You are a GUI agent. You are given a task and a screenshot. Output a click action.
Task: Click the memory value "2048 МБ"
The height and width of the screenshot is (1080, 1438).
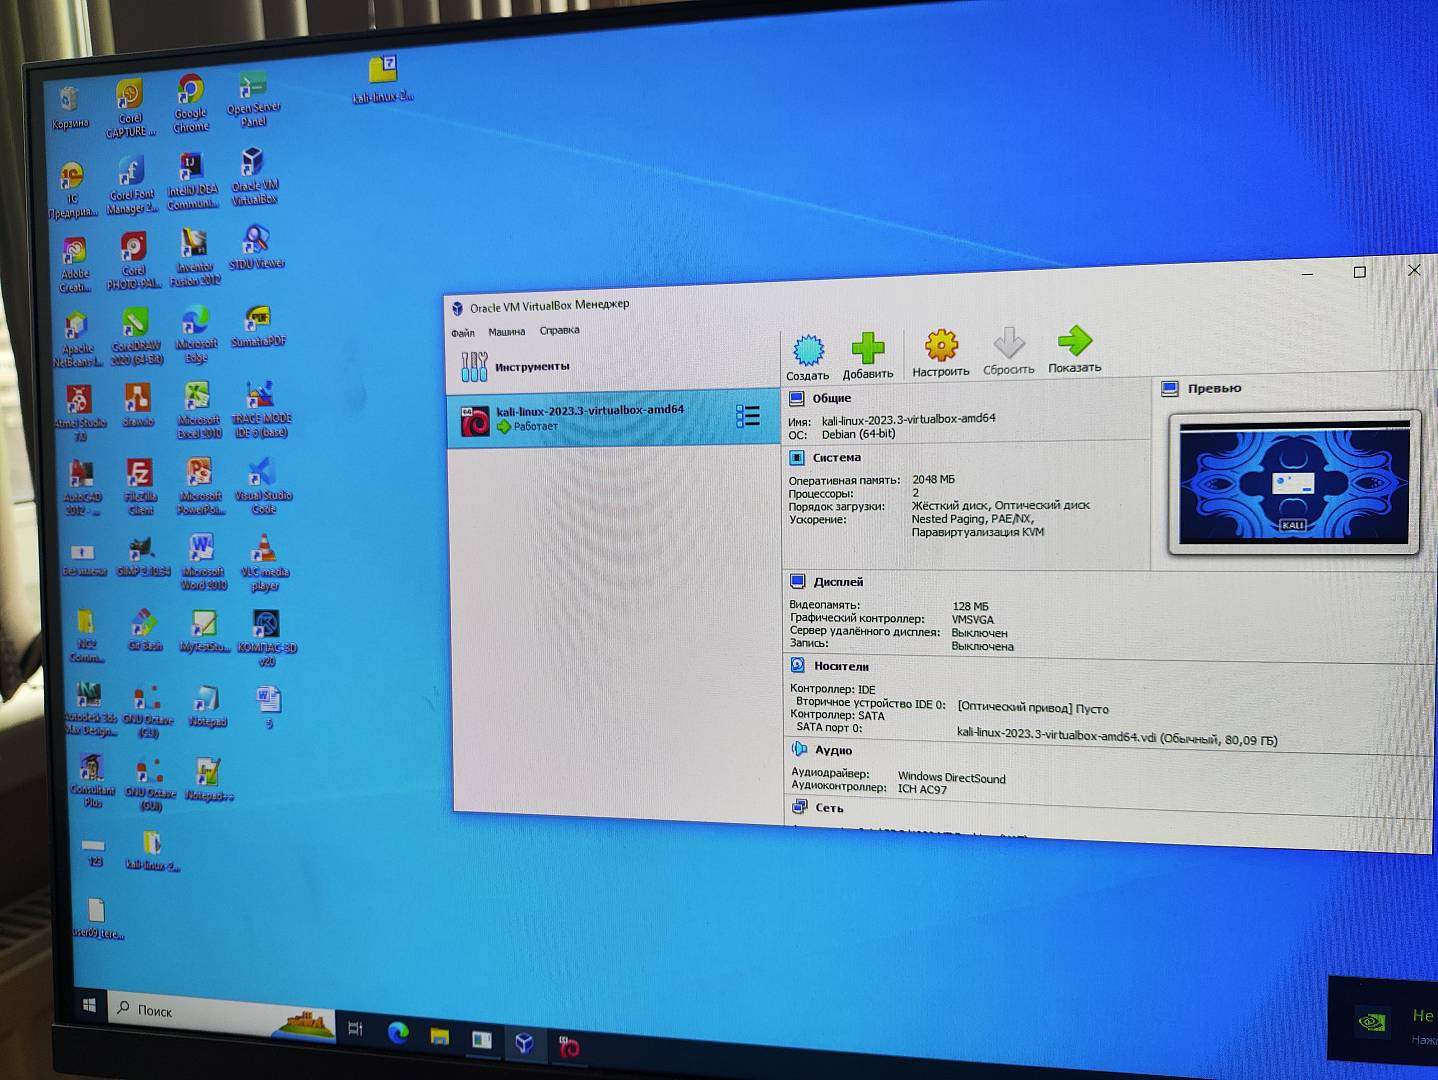tap(933, 480)
